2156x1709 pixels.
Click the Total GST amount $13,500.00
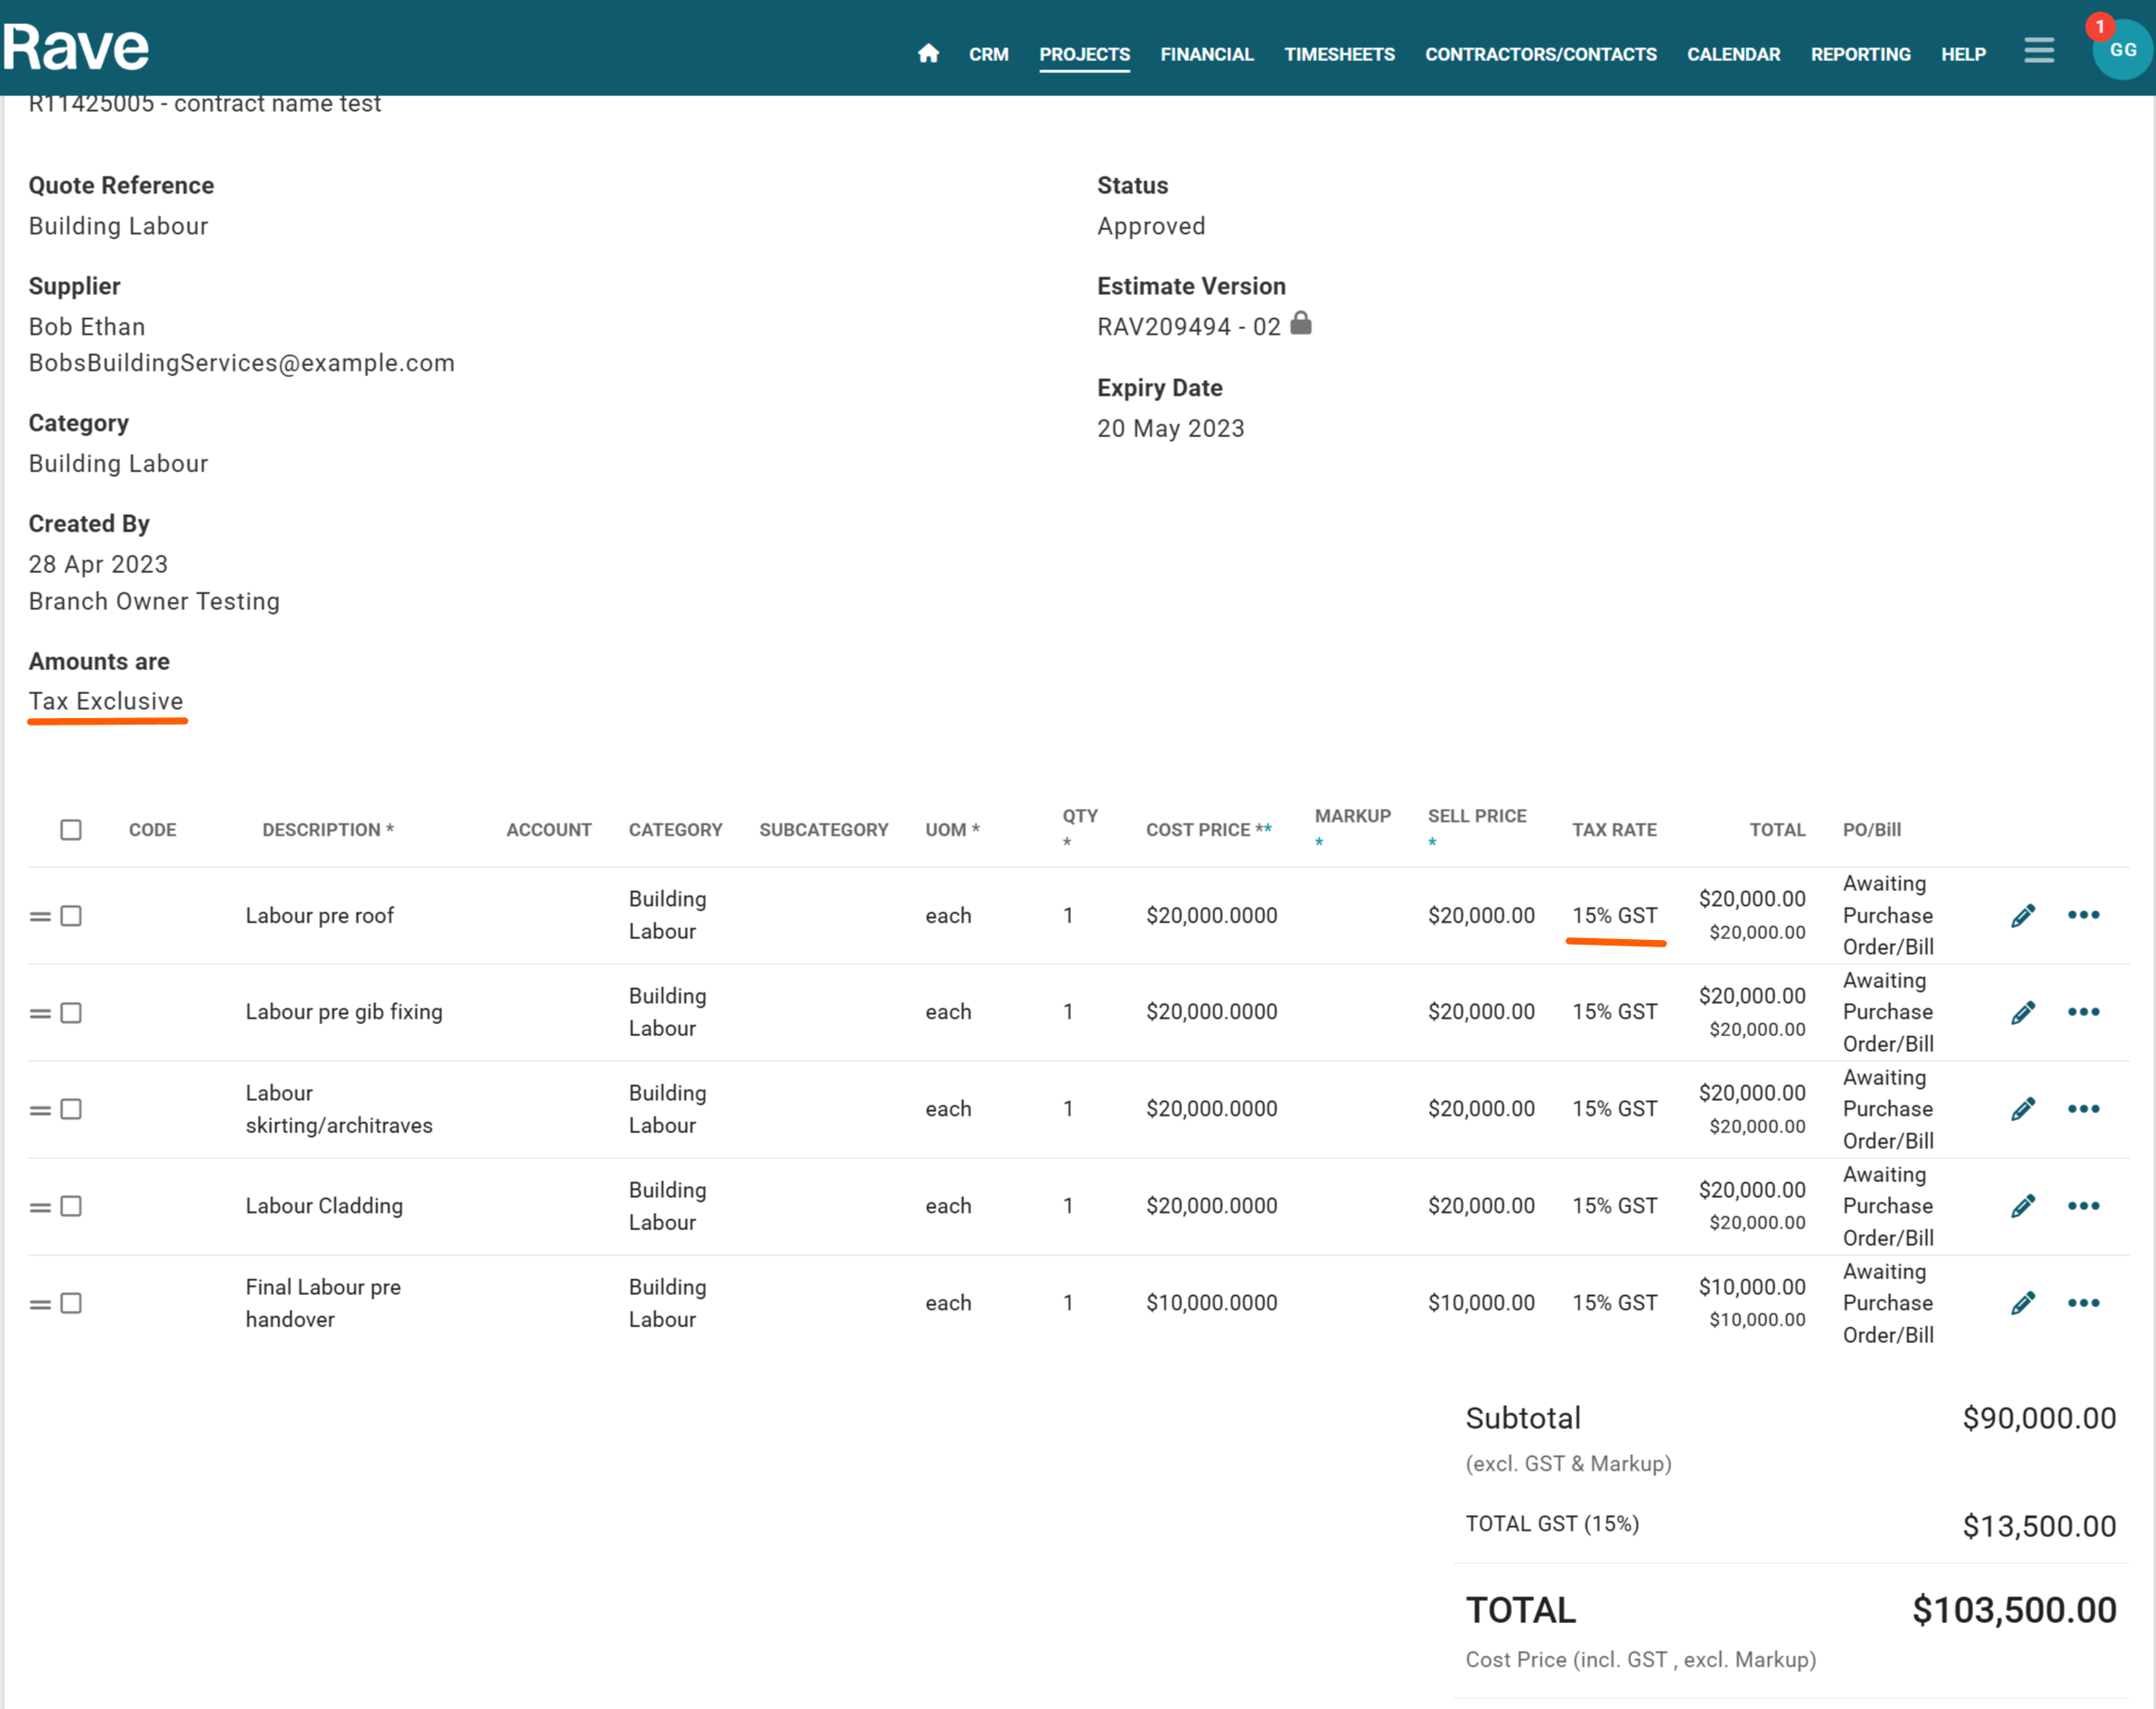pos(2038,1525)
